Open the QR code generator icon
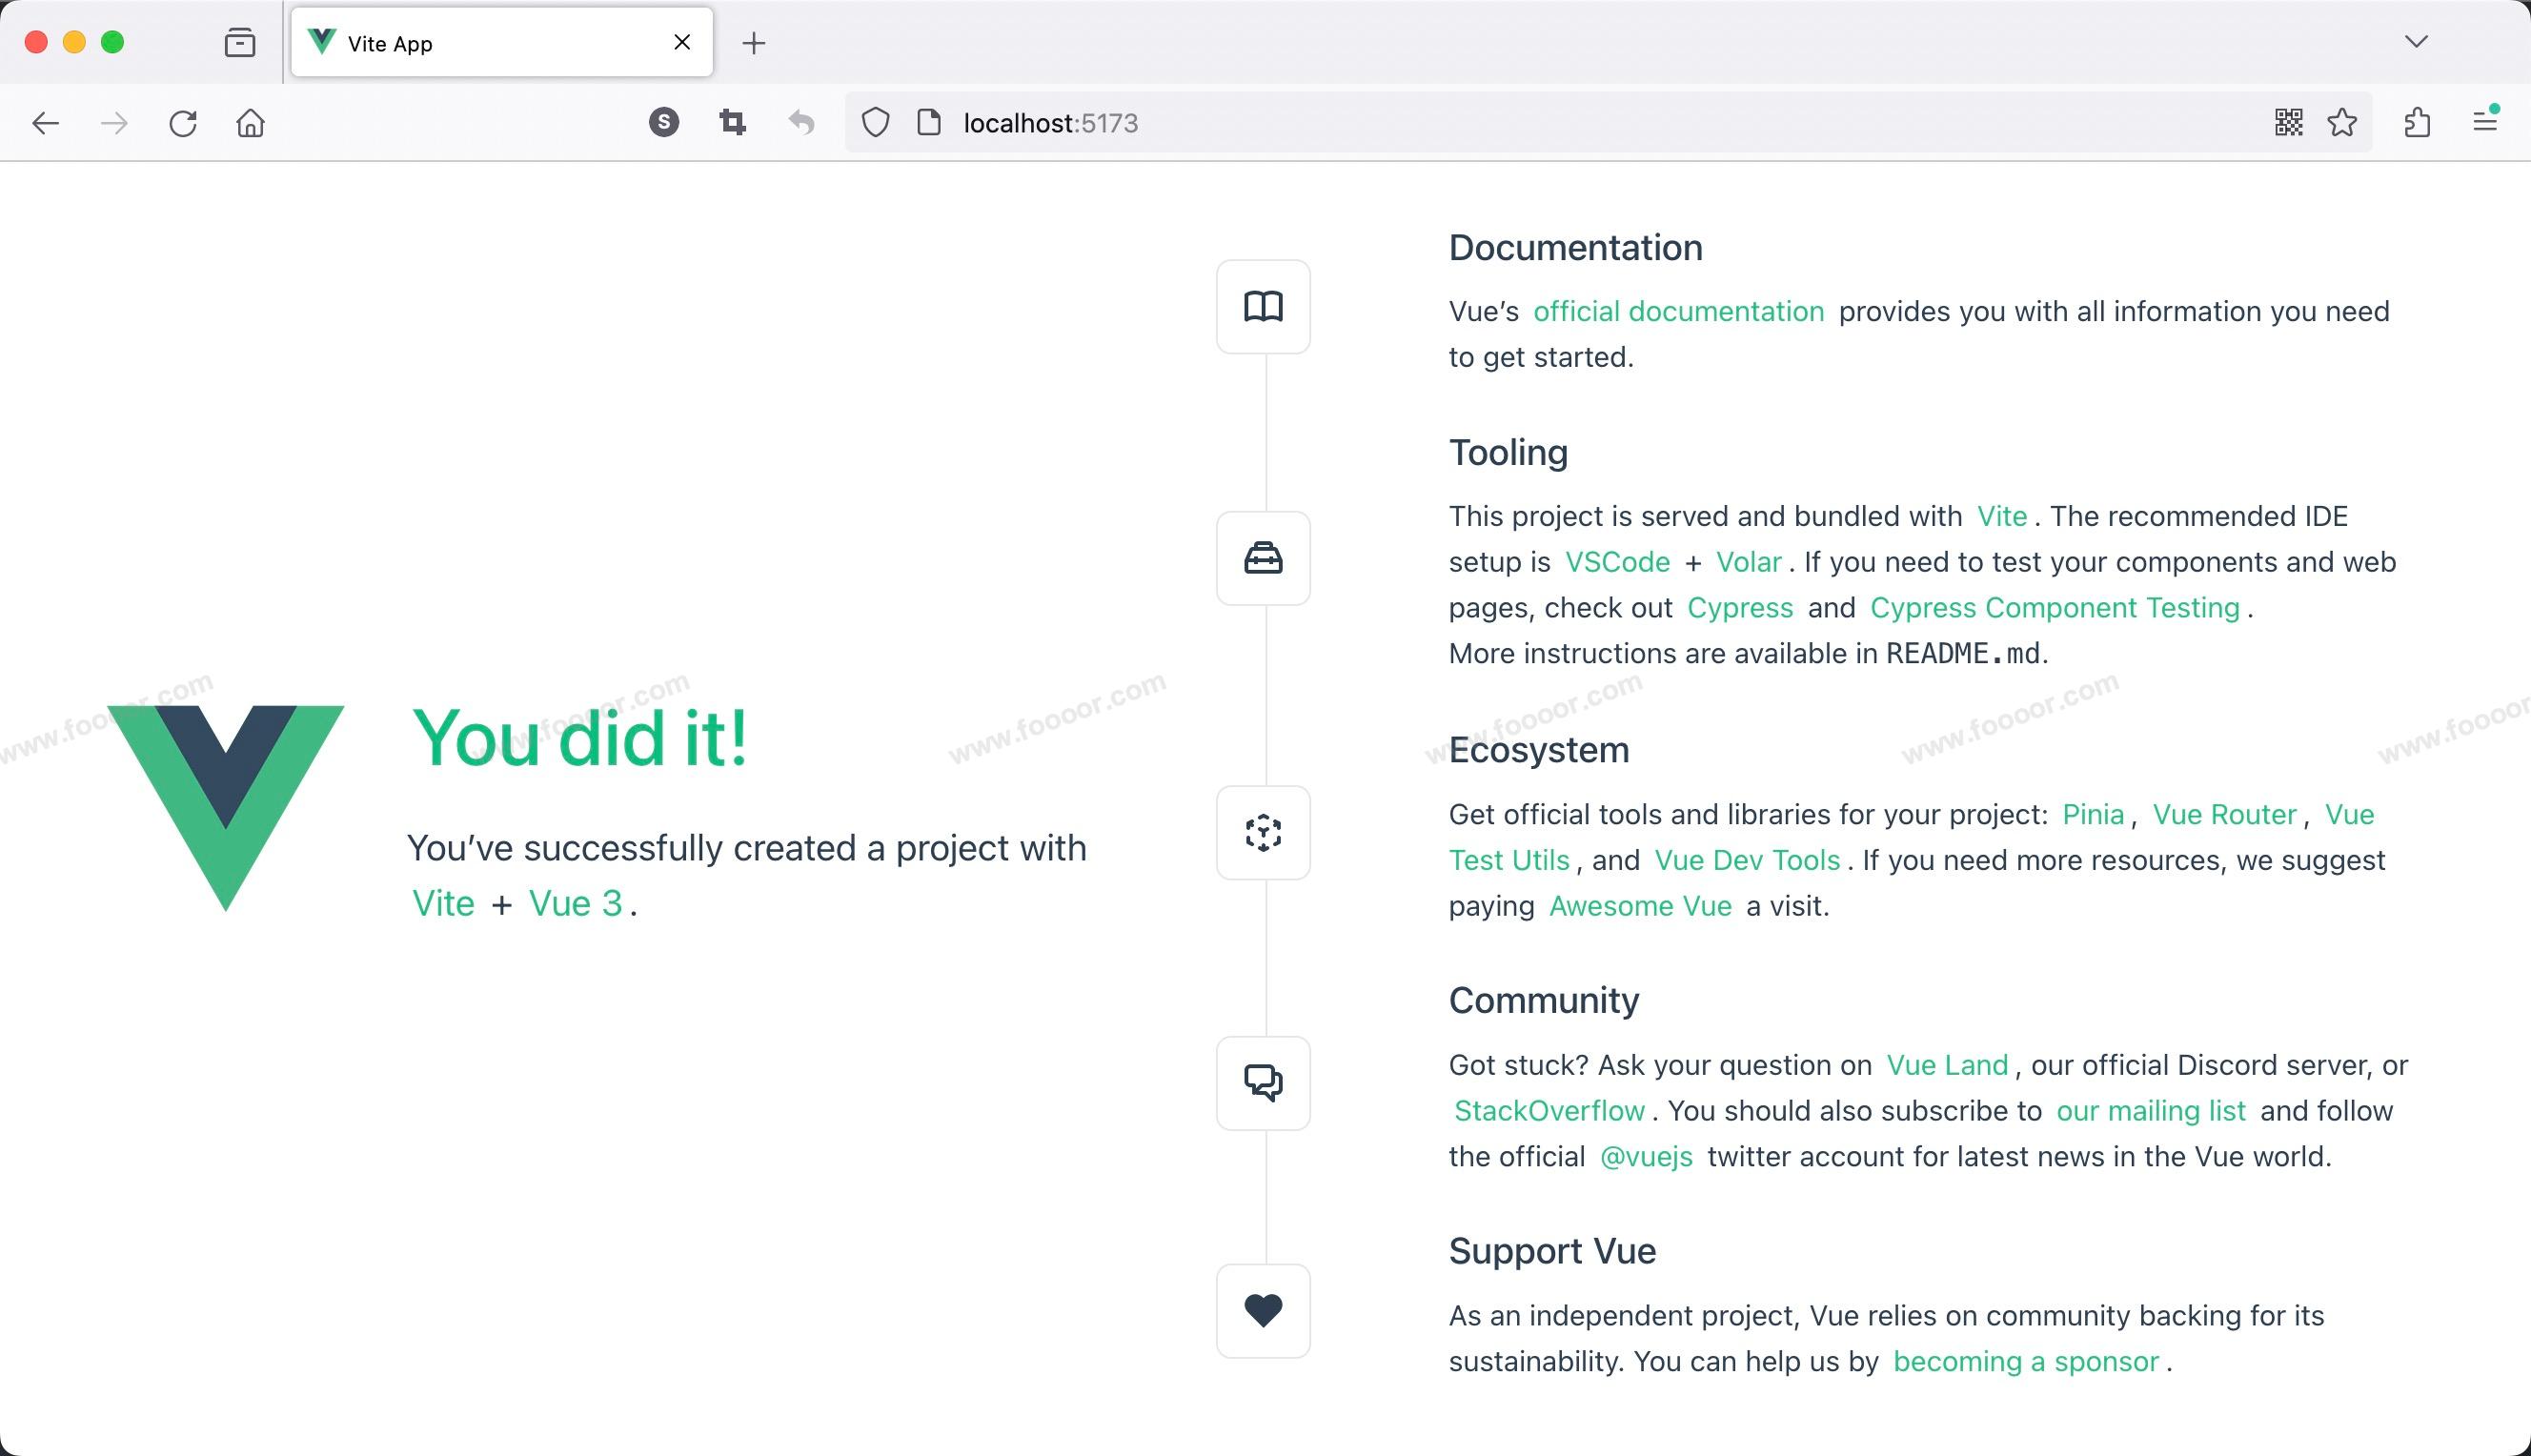Image resolution: width=2531 pixels, height=1456 pixels. [2288, 123]
